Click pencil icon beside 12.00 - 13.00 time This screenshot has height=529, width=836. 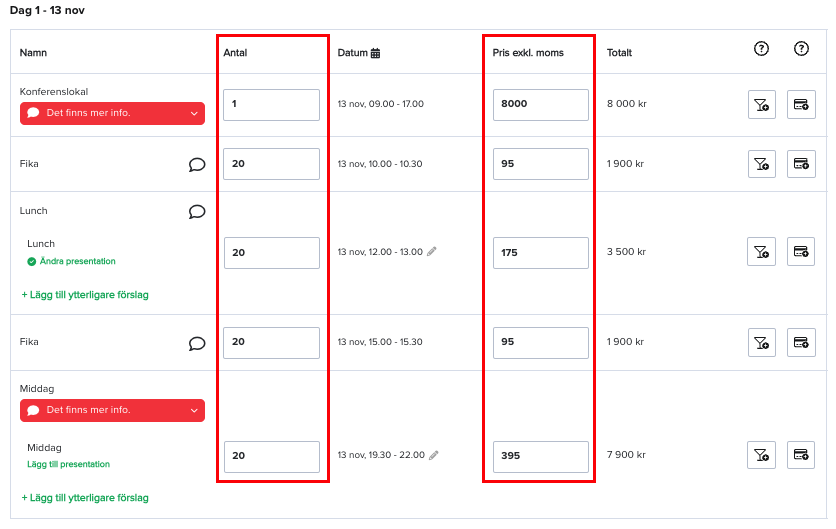[432, 251]
